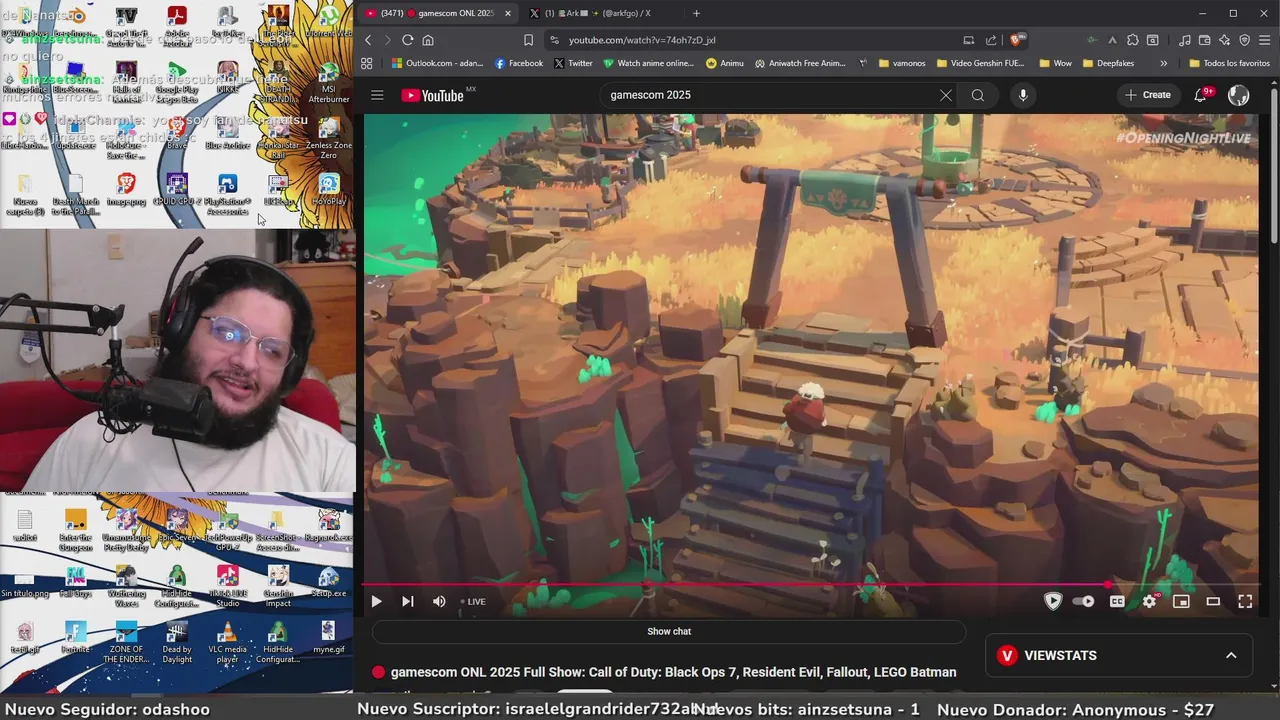Image resolution: width=1280 pixels, height=720 pixels.
Task: Expand hidden bookmarks chevron
Action: (1163, 63)
